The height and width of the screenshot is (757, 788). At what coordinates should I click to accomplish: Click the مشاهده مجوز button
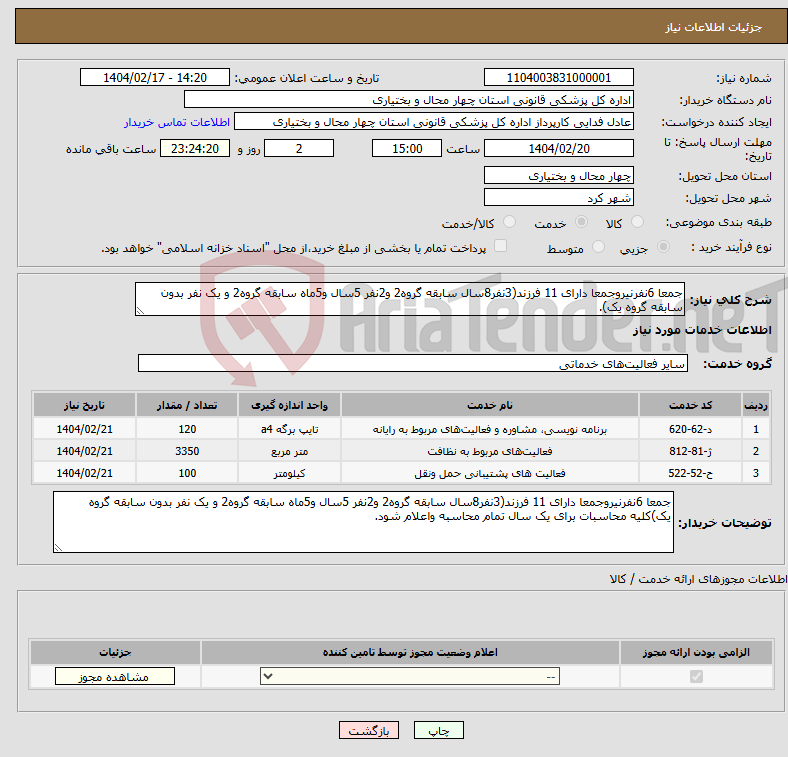tap(115, 677)
